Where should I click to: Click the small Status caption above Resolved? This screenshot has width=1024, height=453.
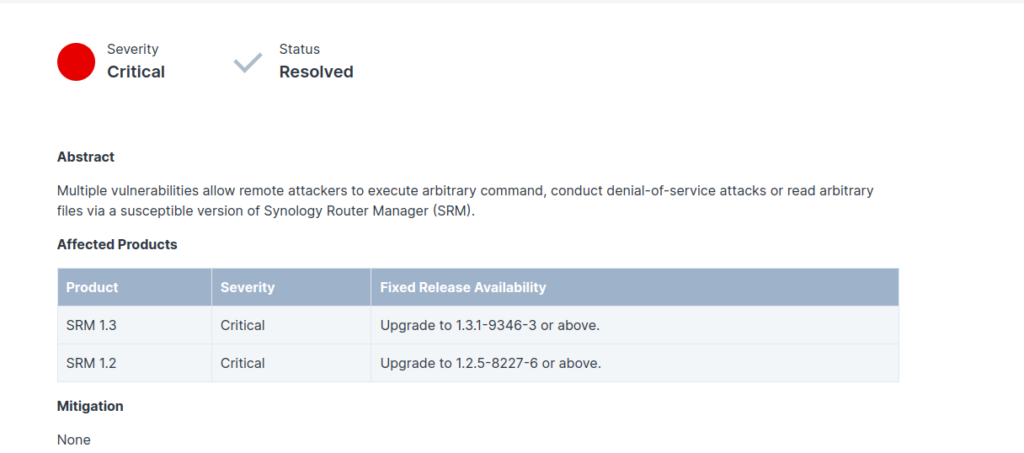click(x=300, y=49)
